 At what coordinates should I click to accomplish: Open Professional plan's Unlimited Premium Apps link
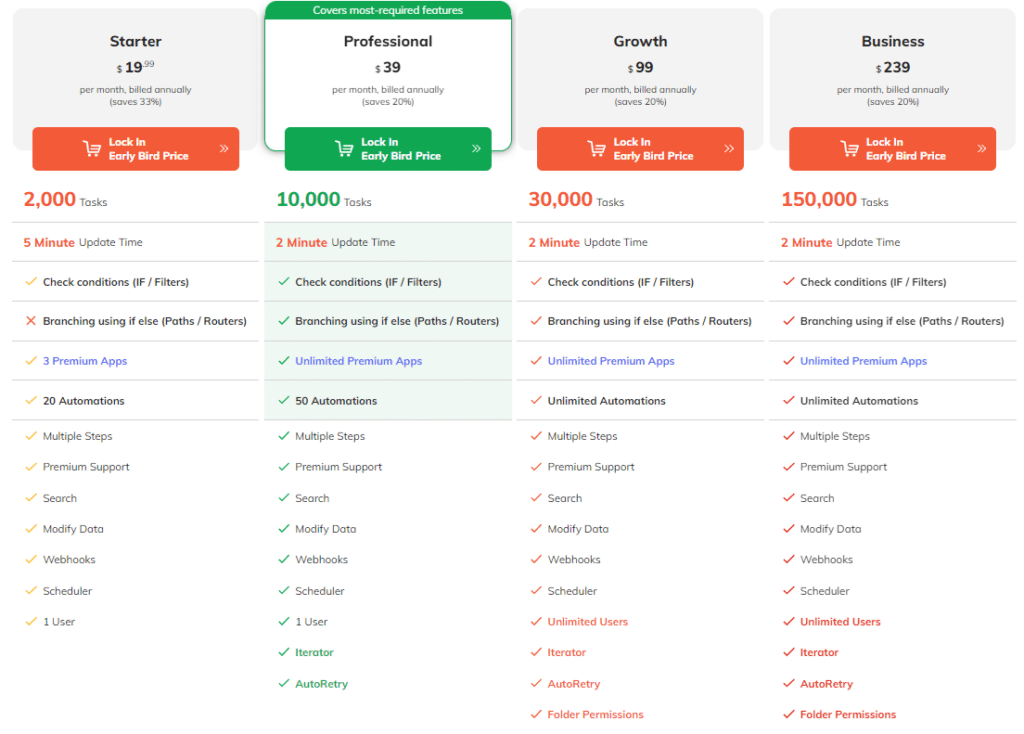[x=358, y=361]
